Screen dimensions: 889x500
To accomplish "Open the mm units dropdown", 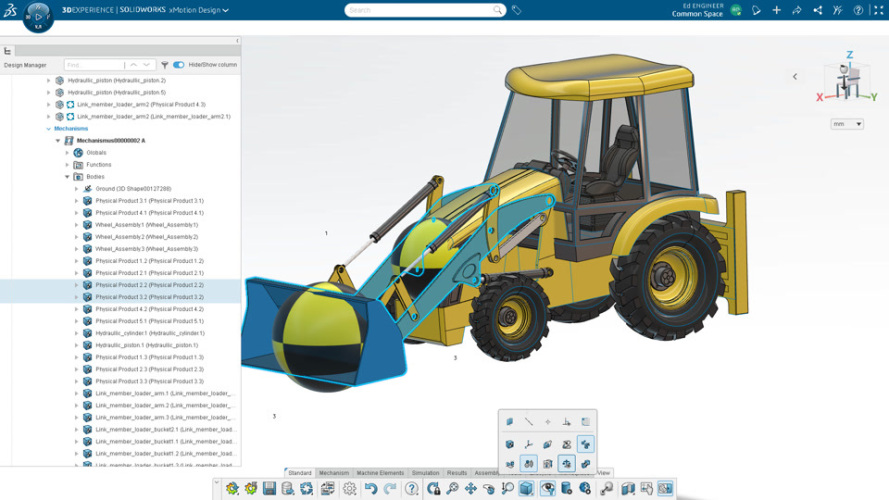I will click(847, 124).
